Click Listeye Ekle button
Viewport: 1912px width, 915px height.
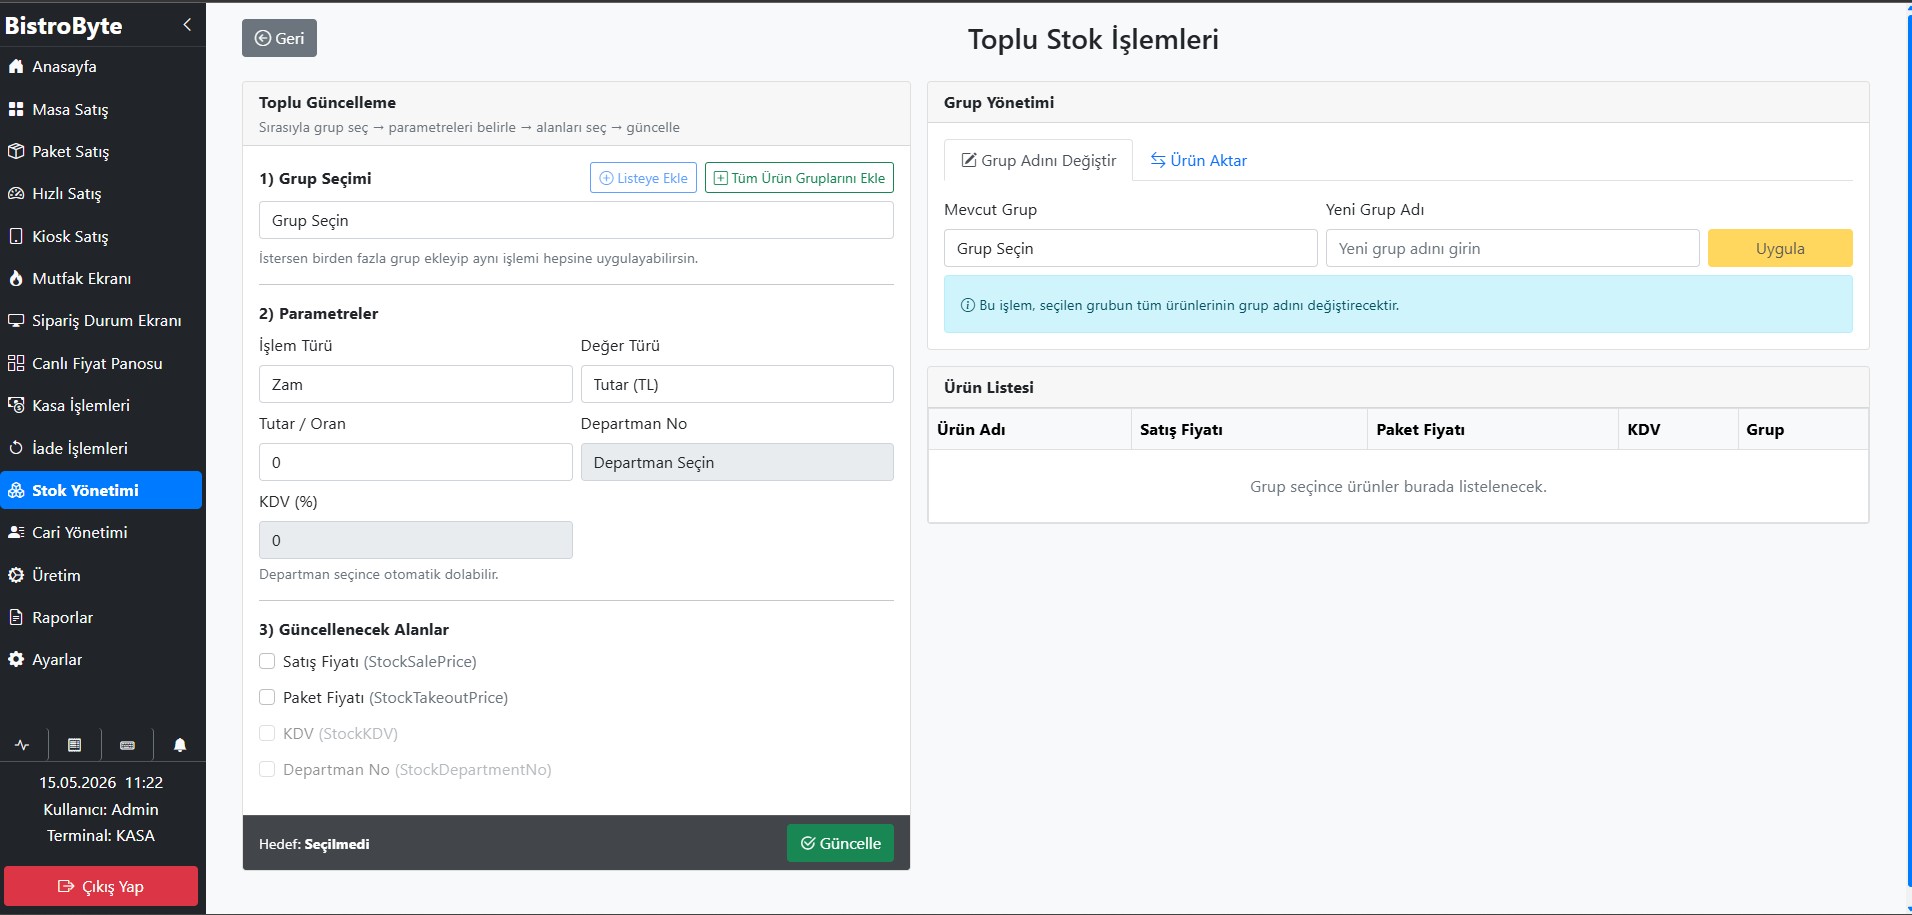643,178
